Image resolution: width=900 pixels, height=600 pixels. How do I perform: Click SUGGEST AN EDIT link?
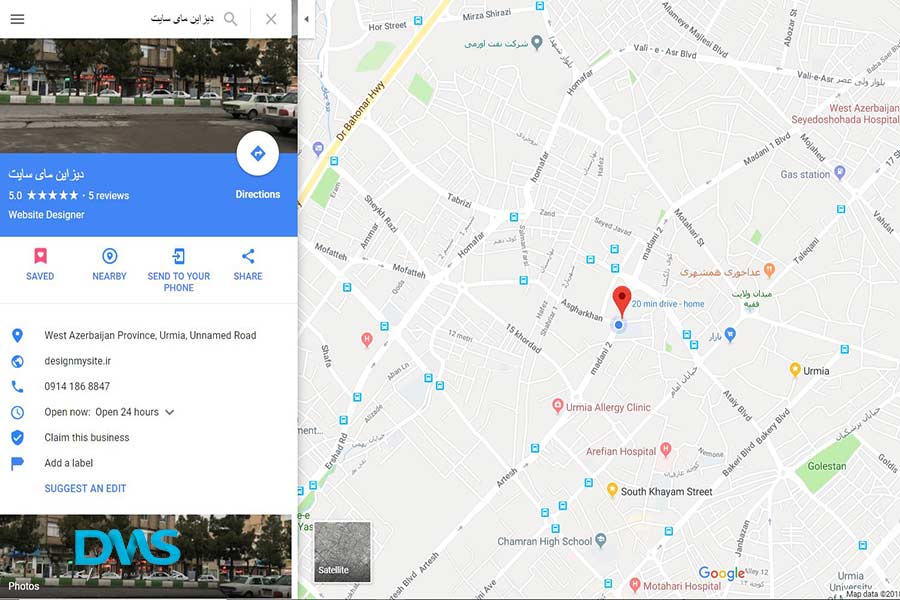point(85,489)
